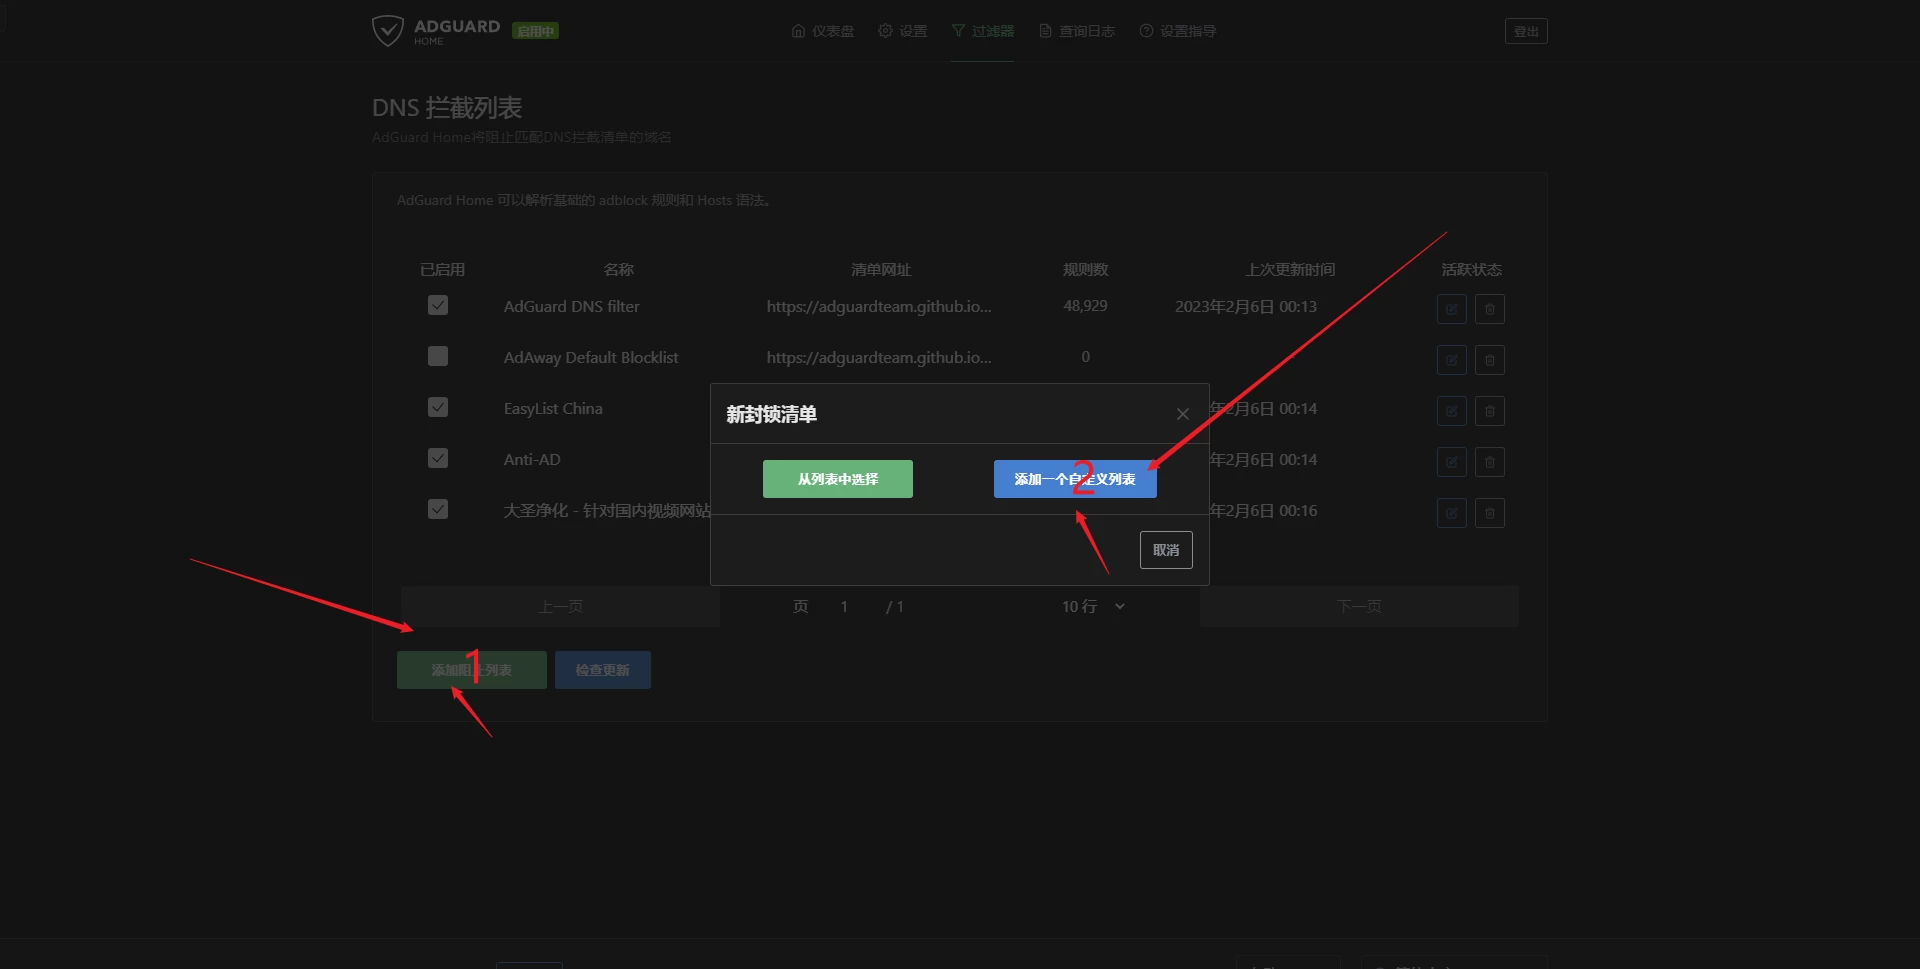Open the 设置指导 setup guide page

pos(1178,31)
